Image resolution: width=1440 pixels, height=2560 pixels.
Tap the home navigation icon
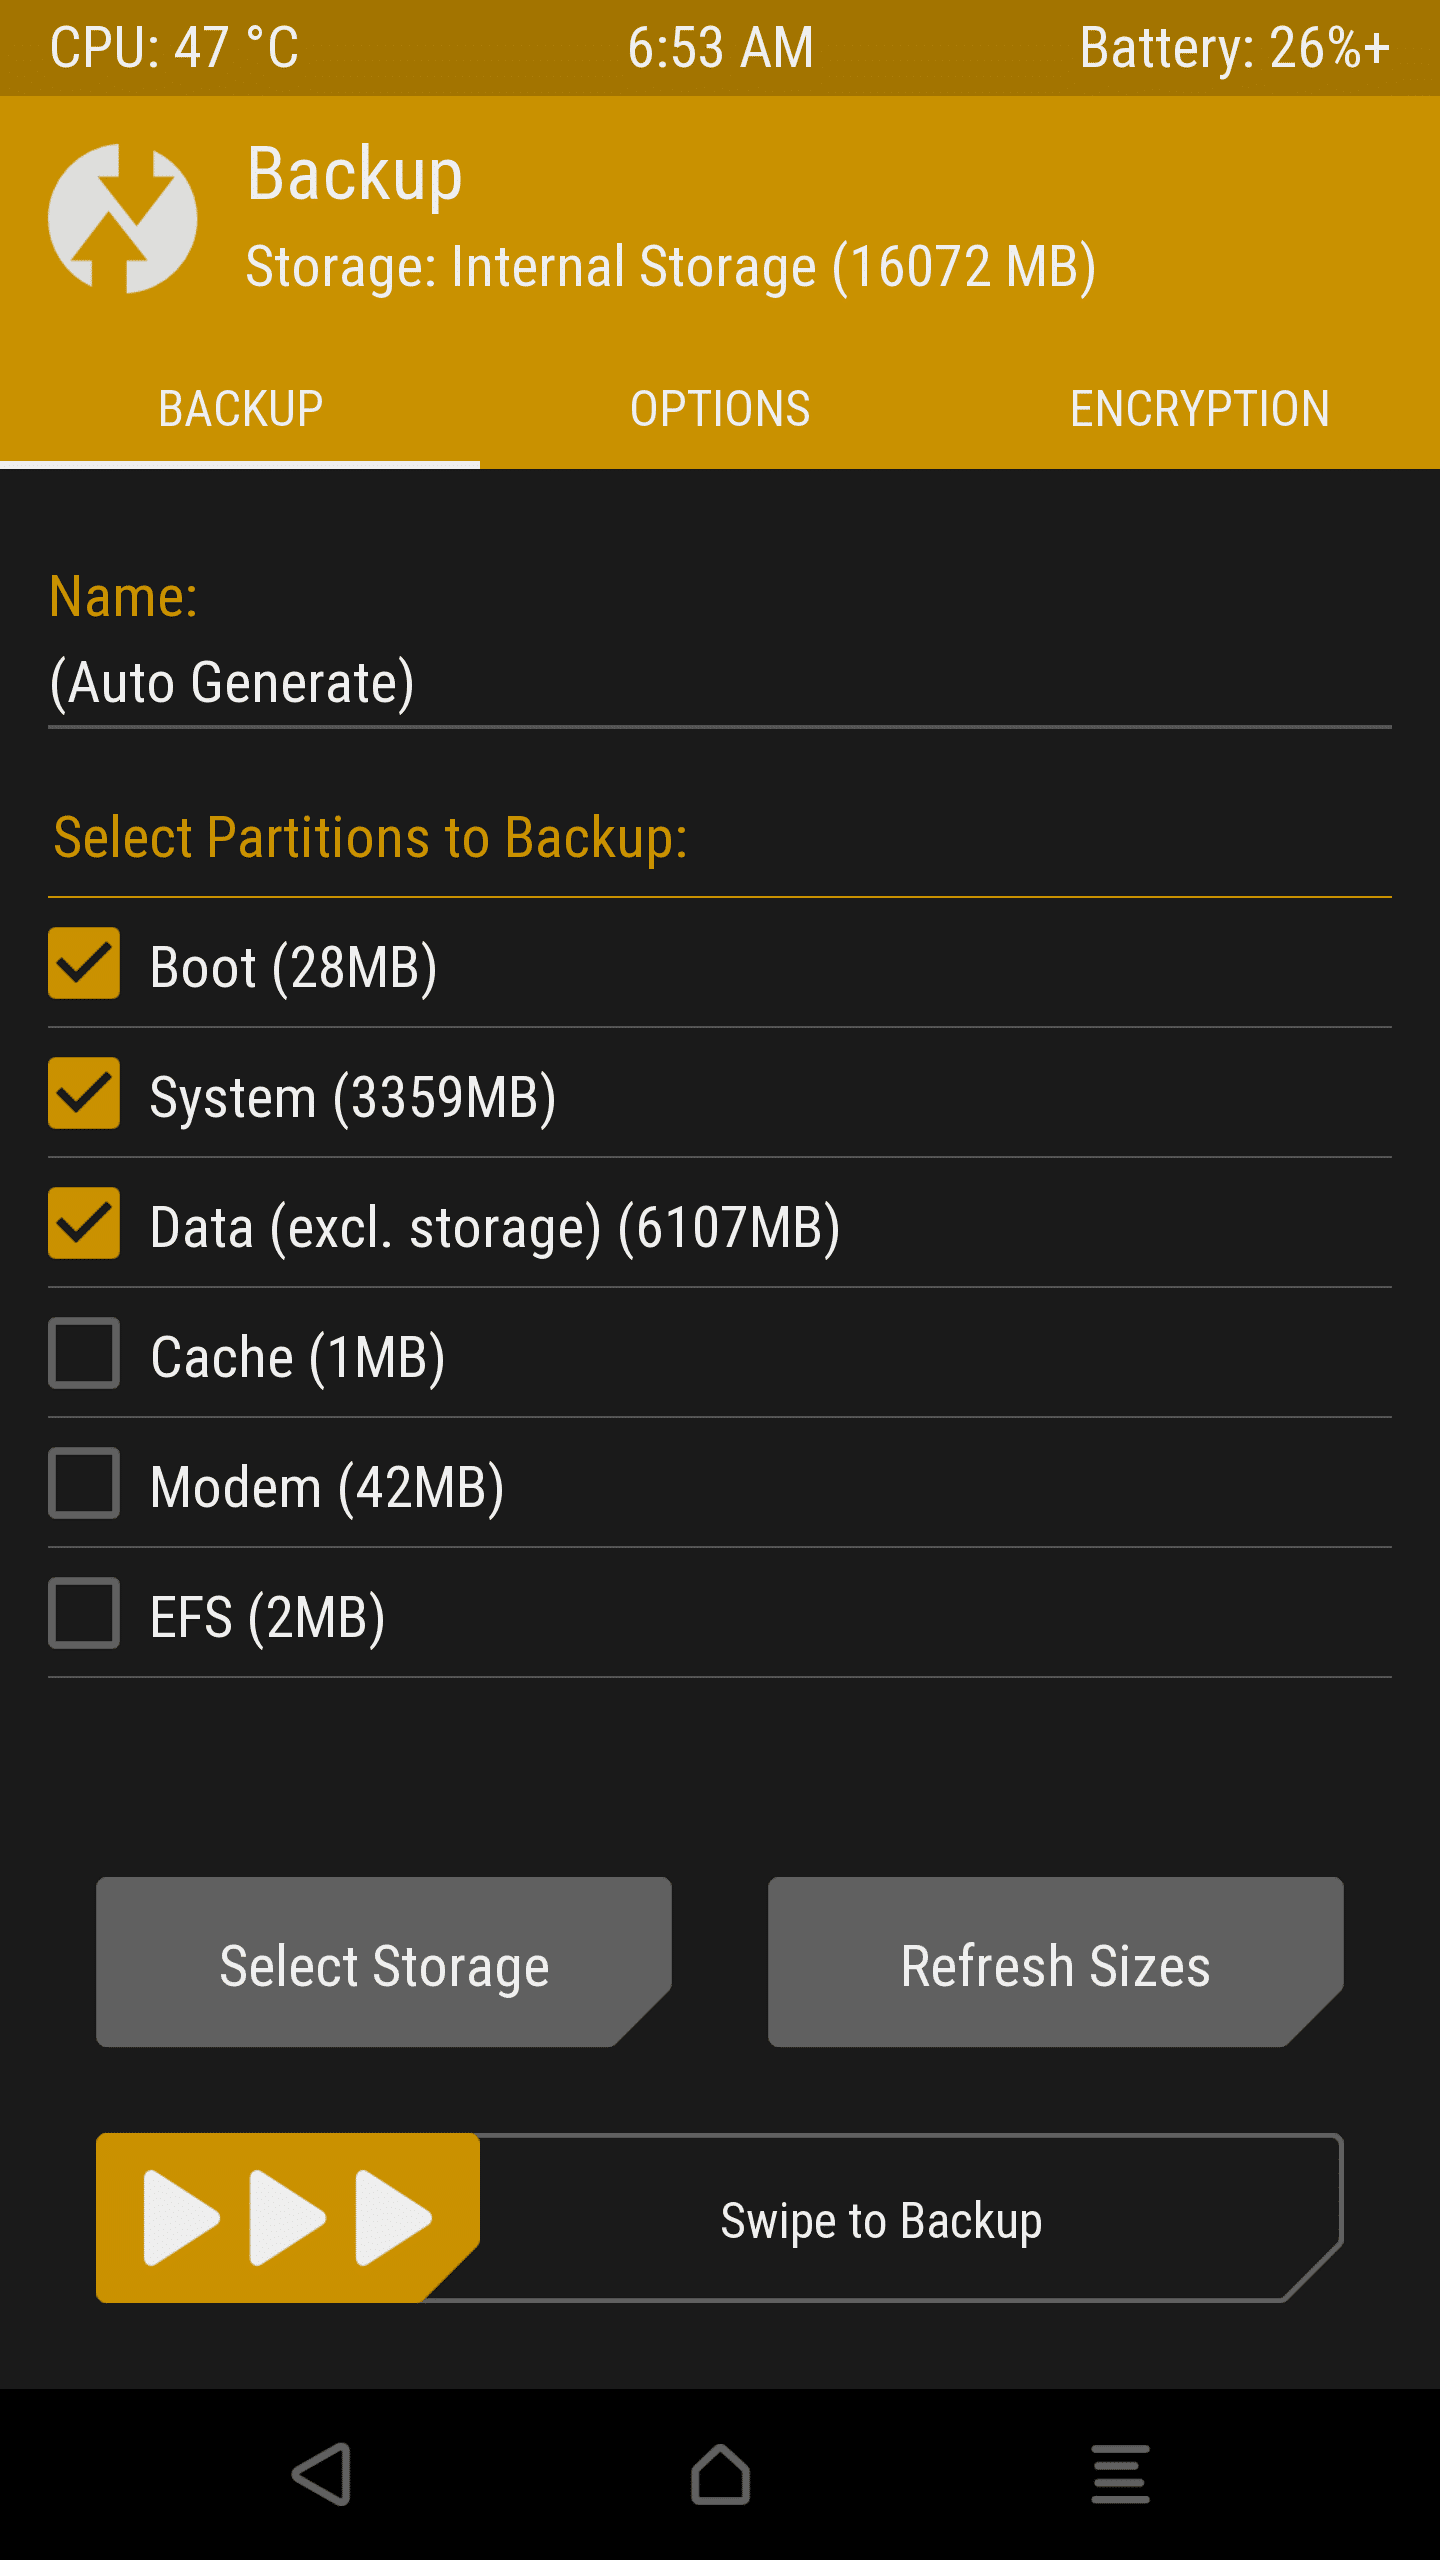pyautogui.click(x=720, y=2474)
